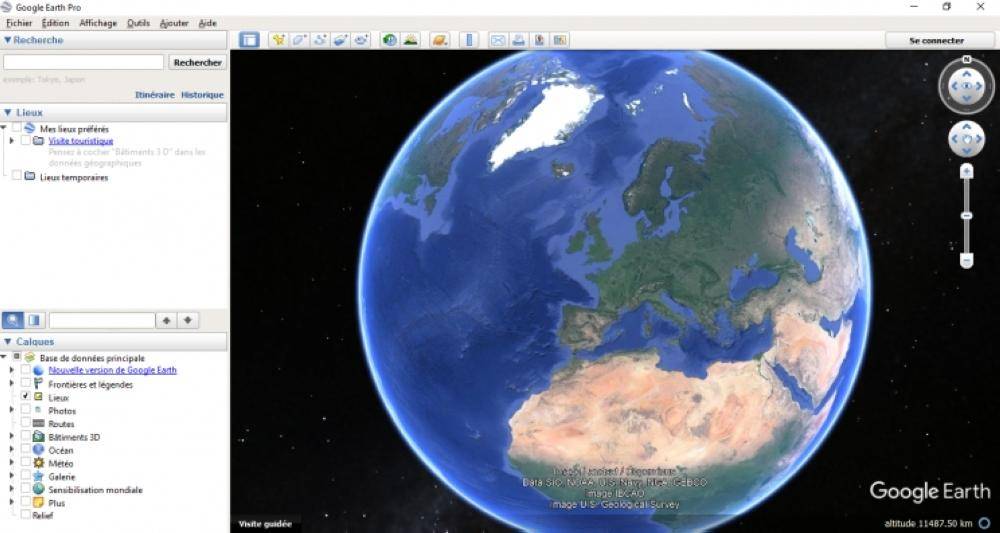1000x533 pixels.
Task: Click the sunlight landscape icon in toolbar
Action: click(410, 40)
